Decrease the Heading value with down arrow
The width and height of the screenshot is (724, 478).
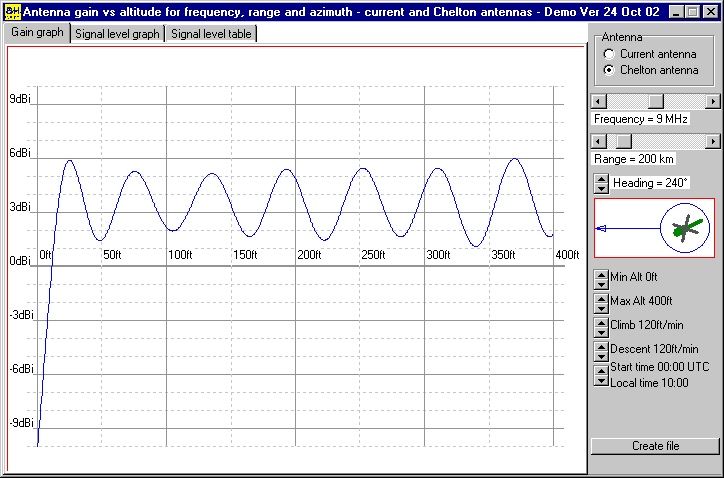click(x=601, y=188)
